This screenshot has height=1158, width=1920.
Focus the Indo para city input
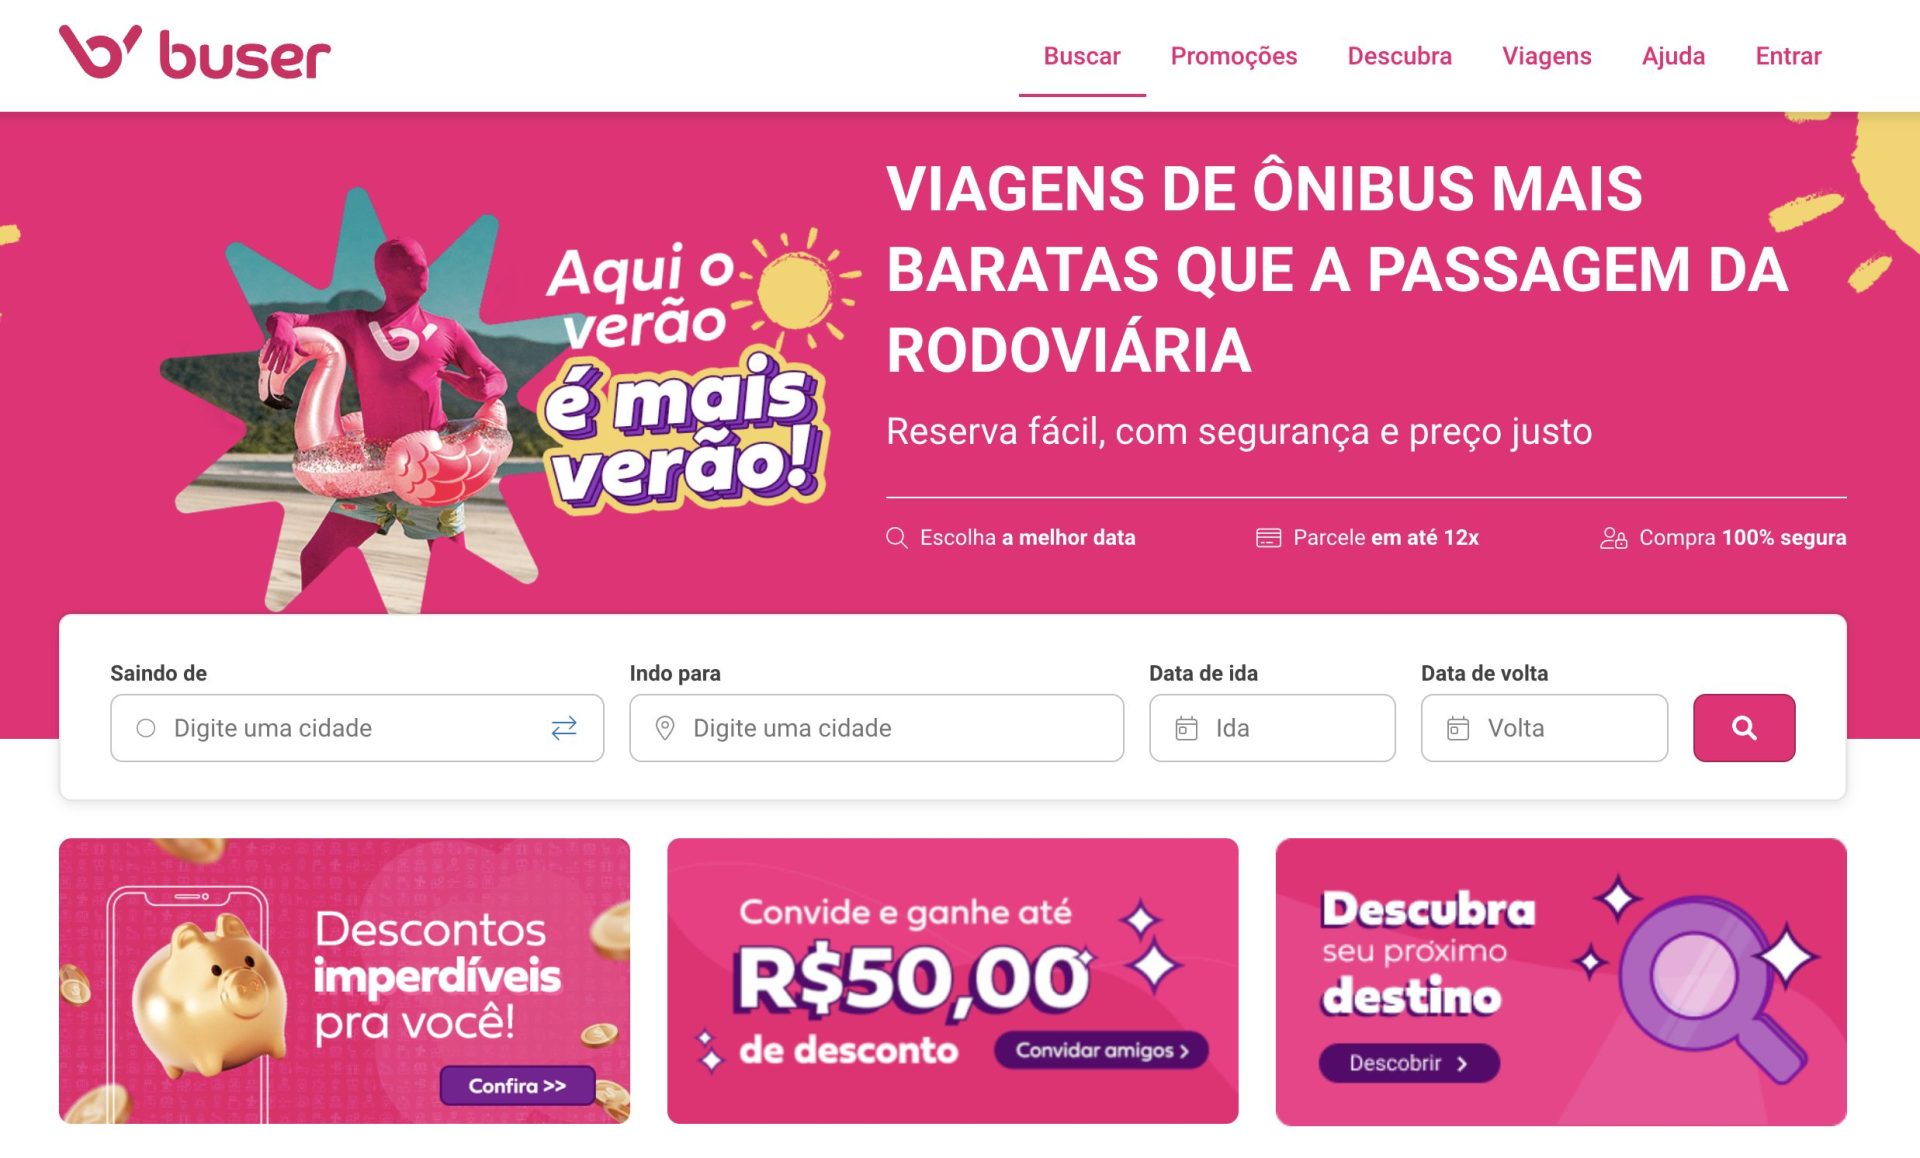[876, 728]
